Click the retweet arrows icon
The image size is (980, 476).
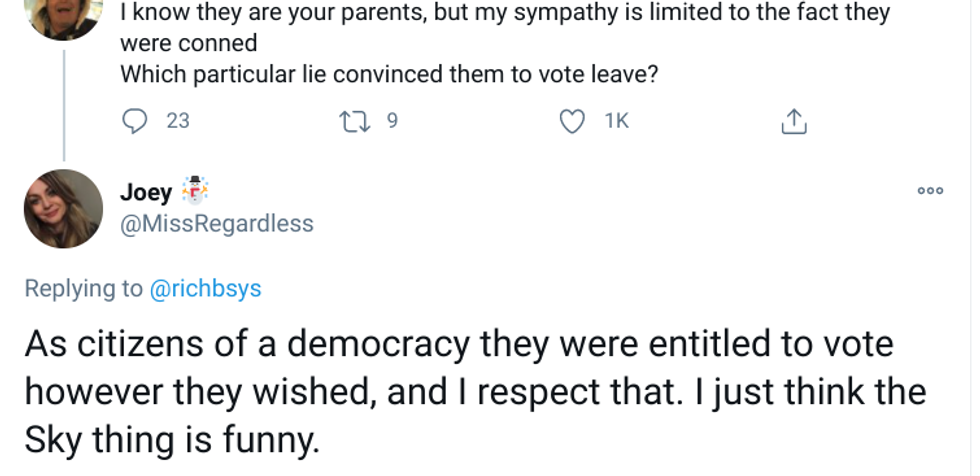point(354,121)
